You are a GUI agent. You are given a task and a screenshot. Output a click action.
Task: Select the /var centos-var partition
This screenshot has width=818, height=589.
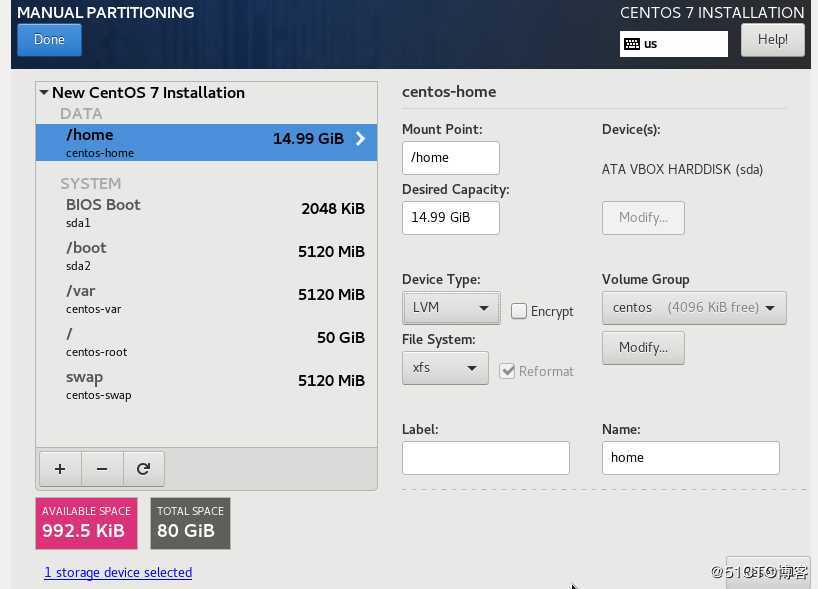[x=207, y=299]
